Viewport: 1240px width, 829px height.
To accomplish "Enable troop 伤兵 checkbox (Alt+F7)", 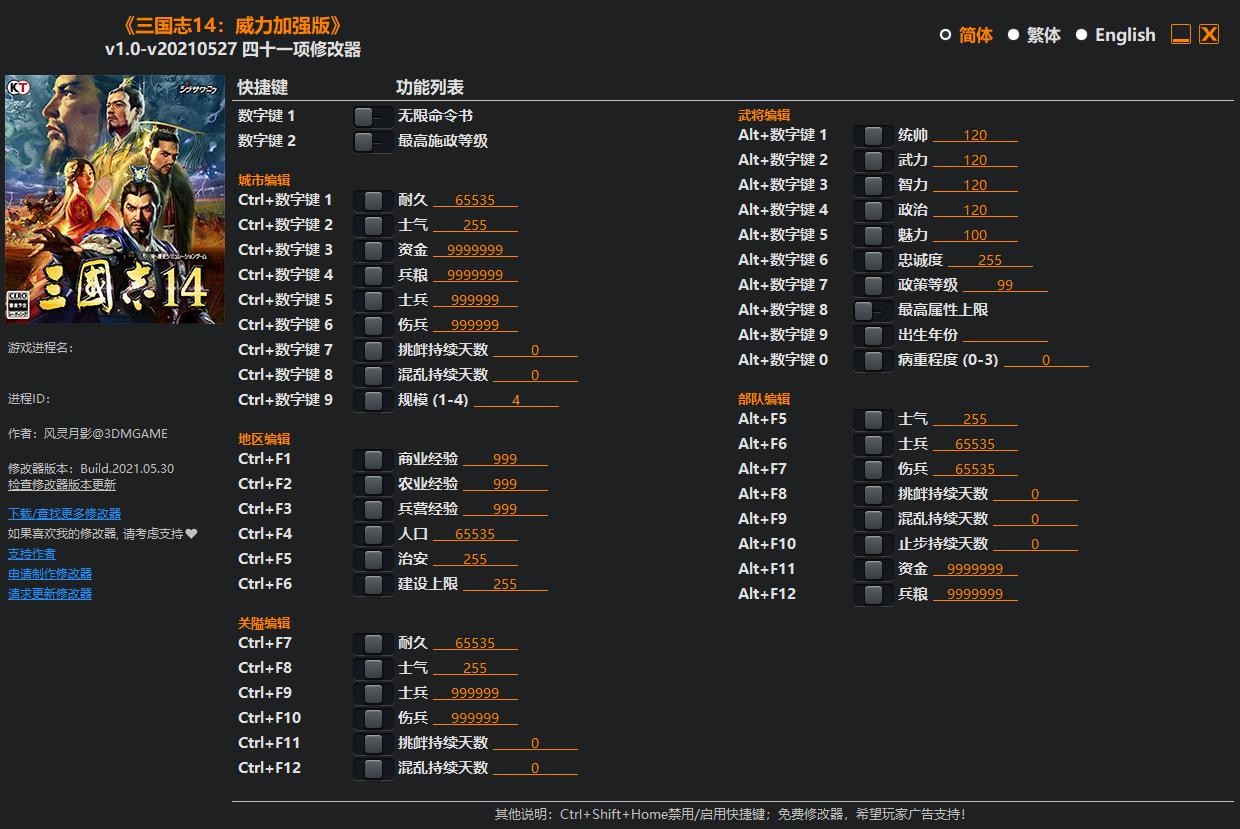I will click(873, 469).
